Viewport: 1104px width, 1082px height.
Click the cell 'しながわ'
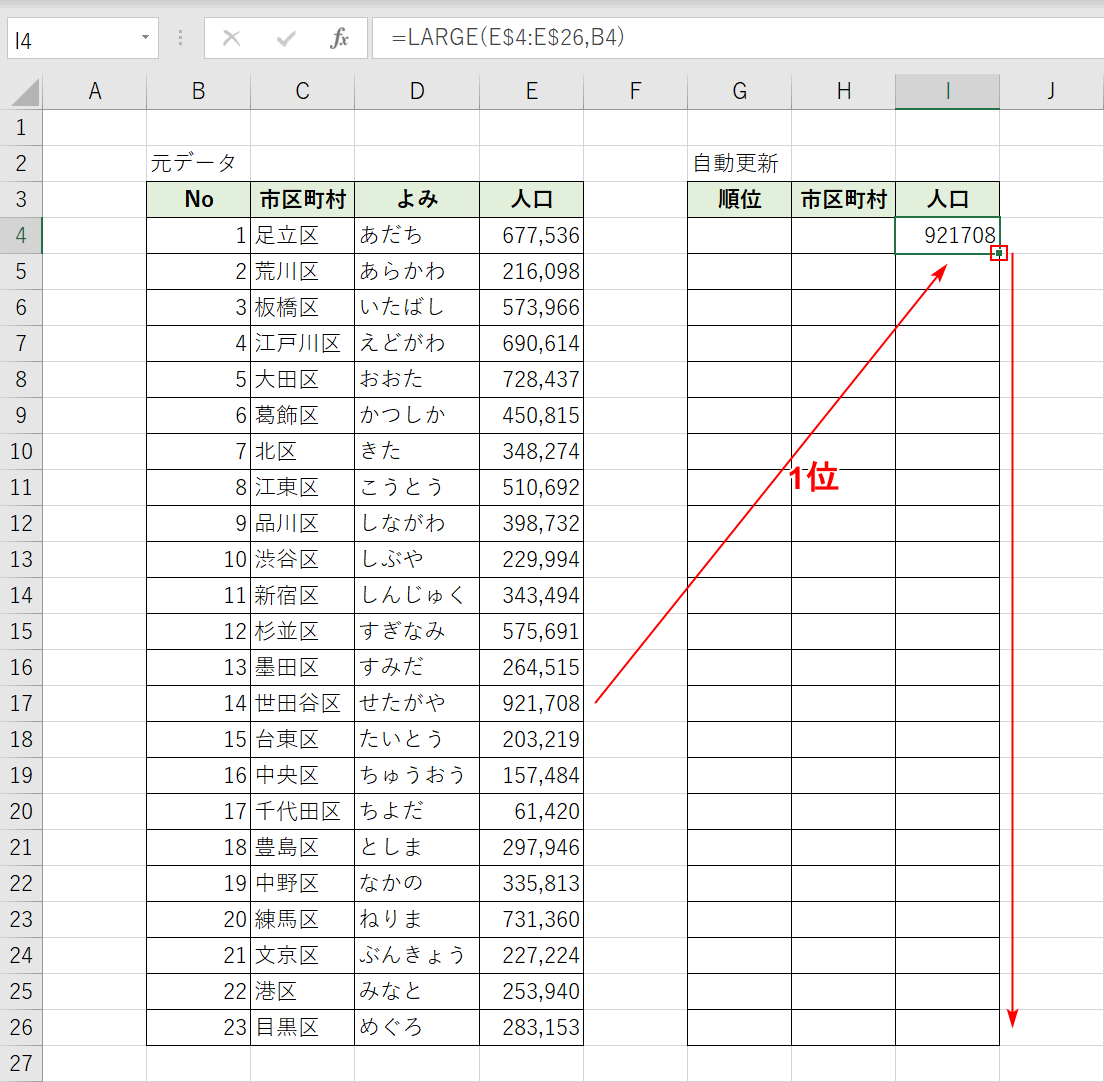click(417, 523)
